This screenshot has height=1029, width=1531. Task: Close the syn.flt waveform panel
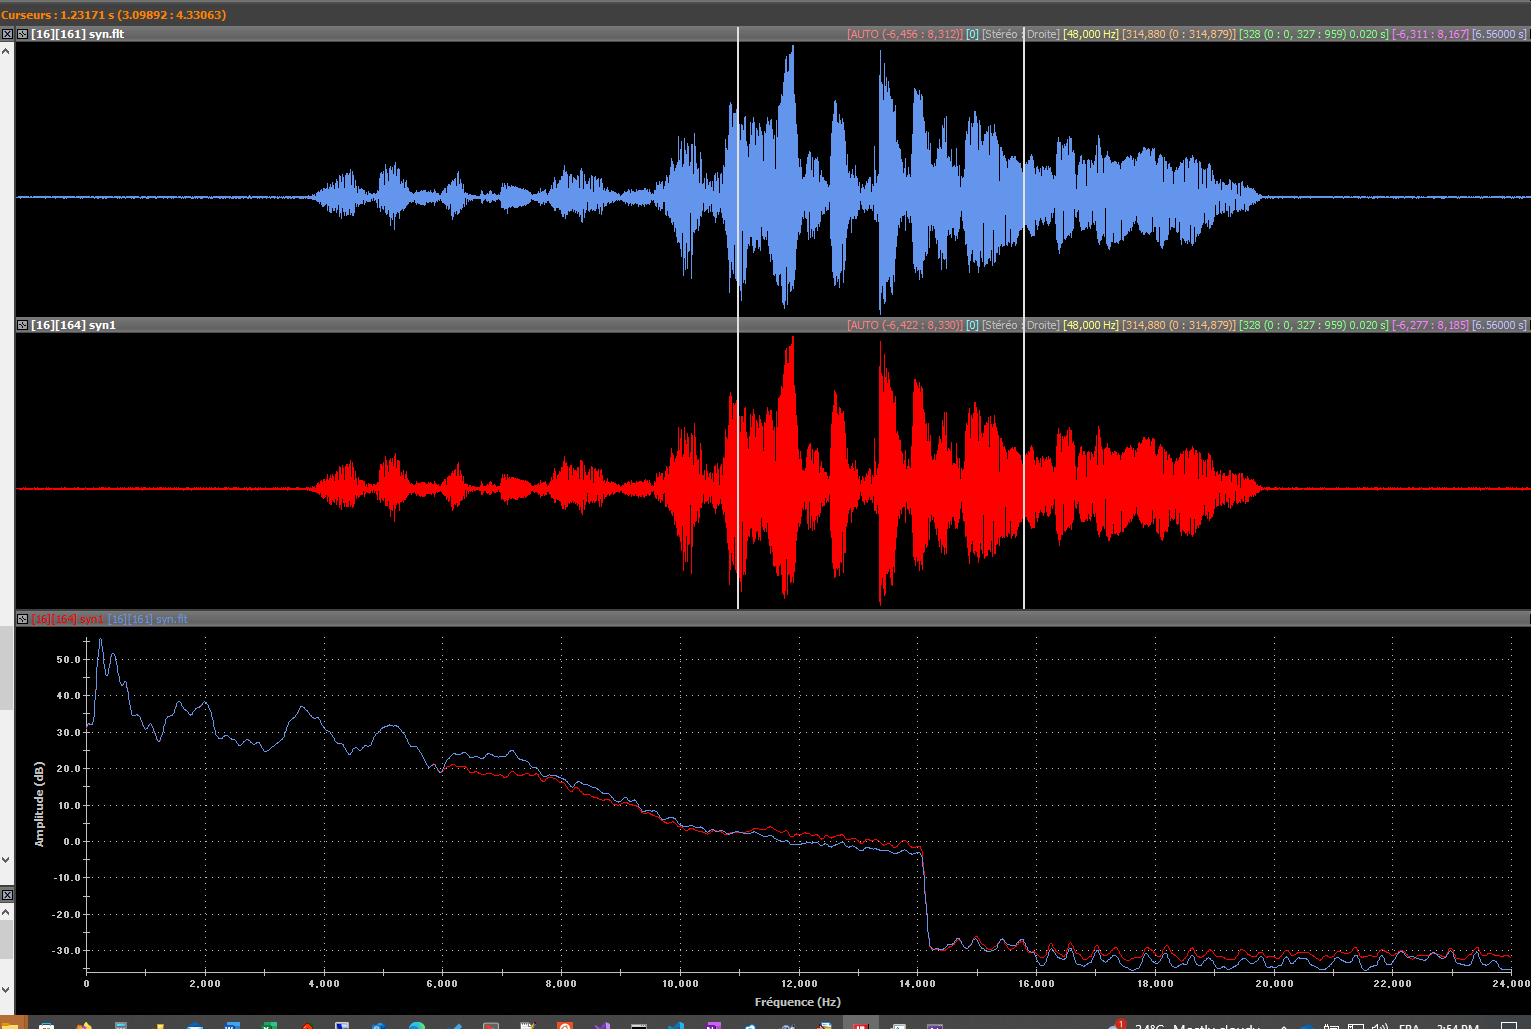click(7, 34)
